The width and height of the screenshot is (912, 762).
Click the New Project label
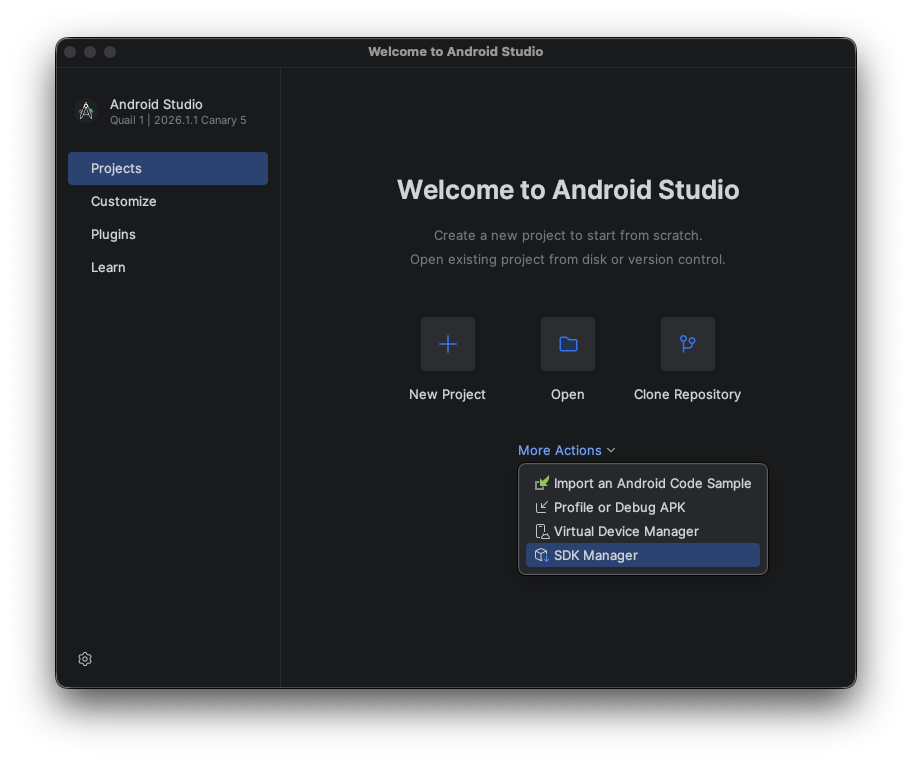click(x=447, y=394)
